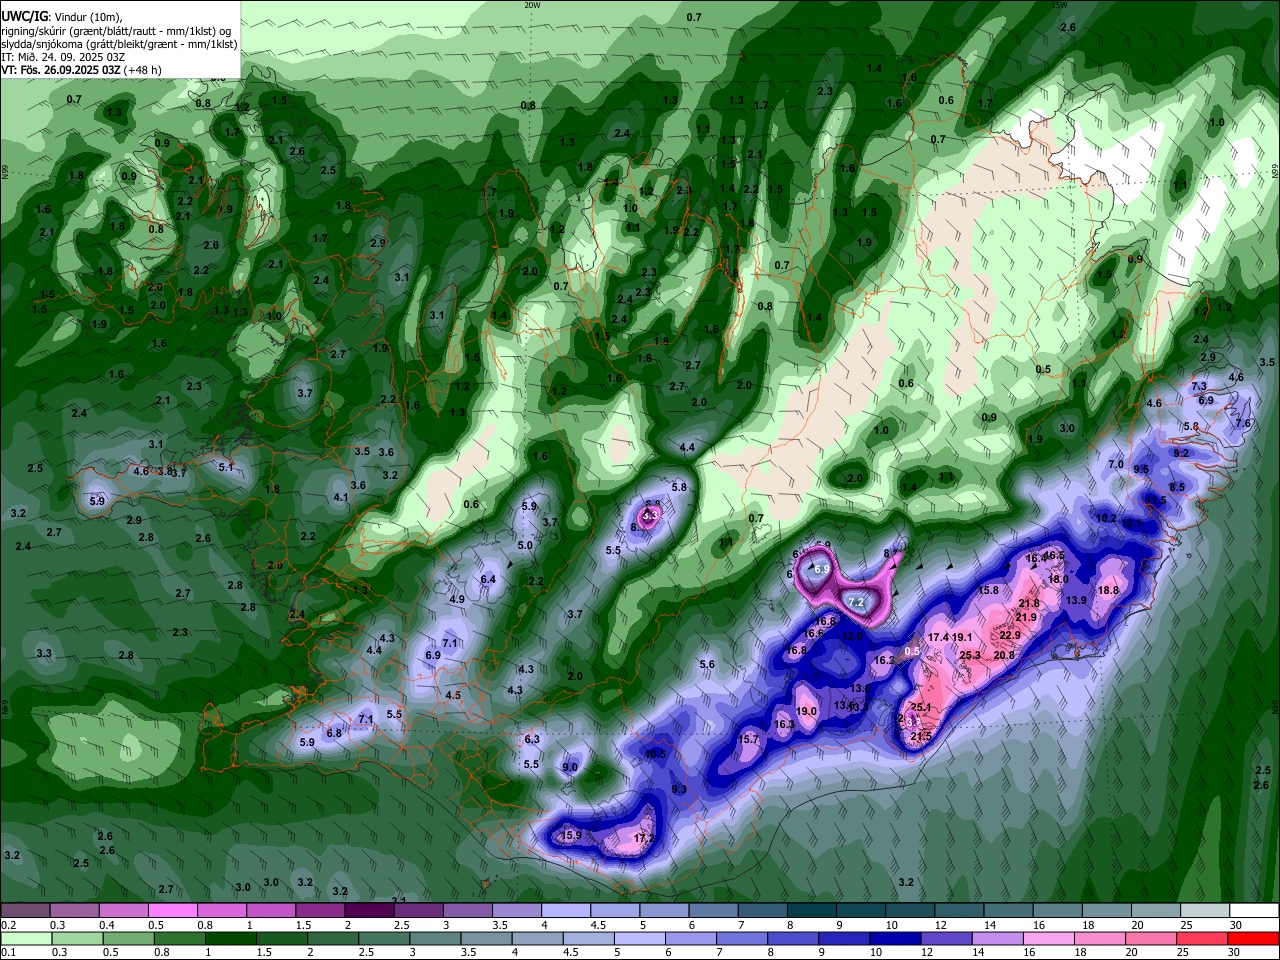1280x960 pixels.
Task: Click the 15.7 value label
Action: pos(749,740)
